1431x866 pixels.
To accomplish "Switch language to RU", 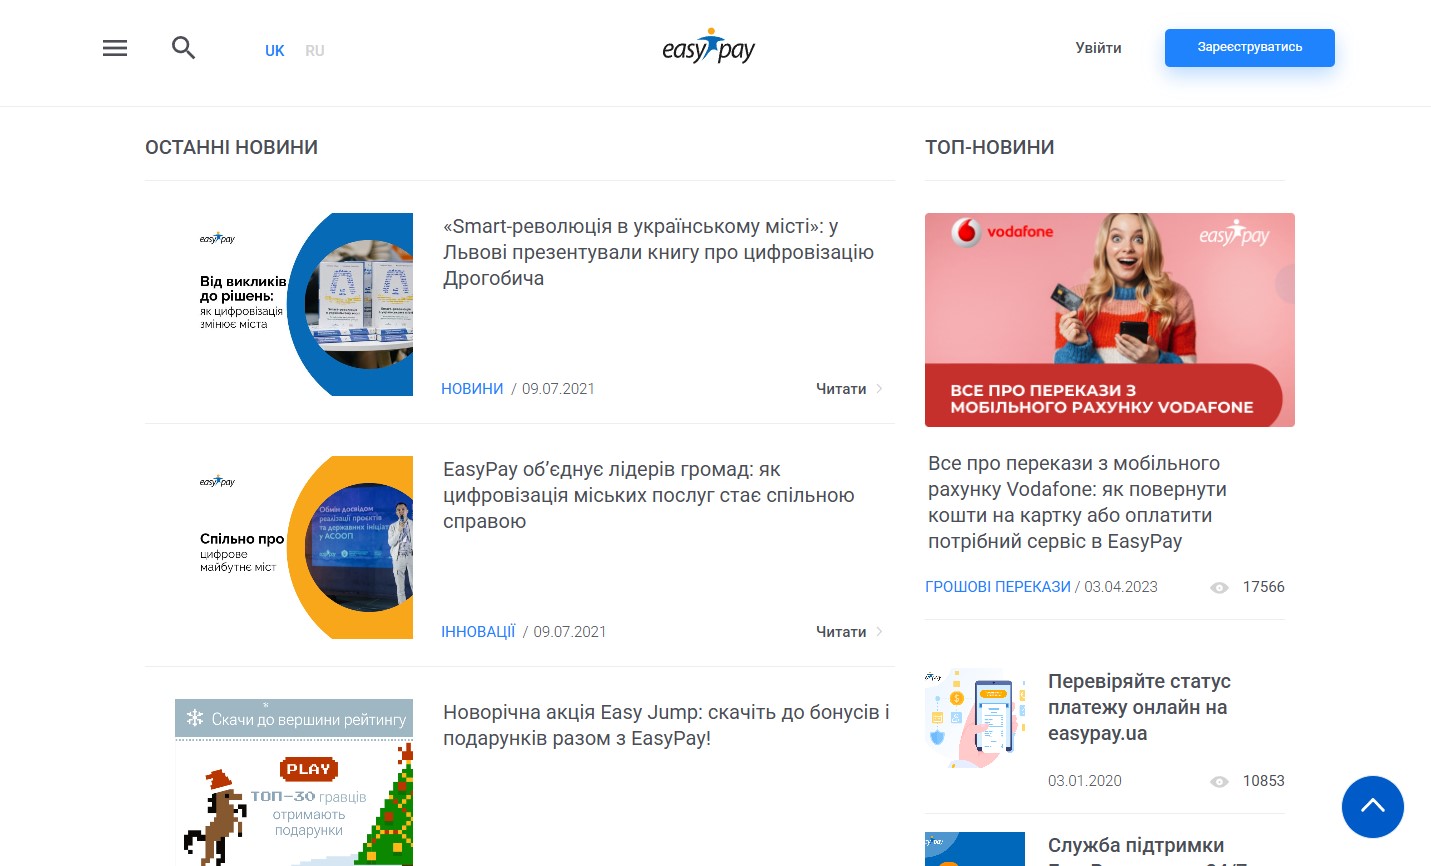I will [315, 51].
